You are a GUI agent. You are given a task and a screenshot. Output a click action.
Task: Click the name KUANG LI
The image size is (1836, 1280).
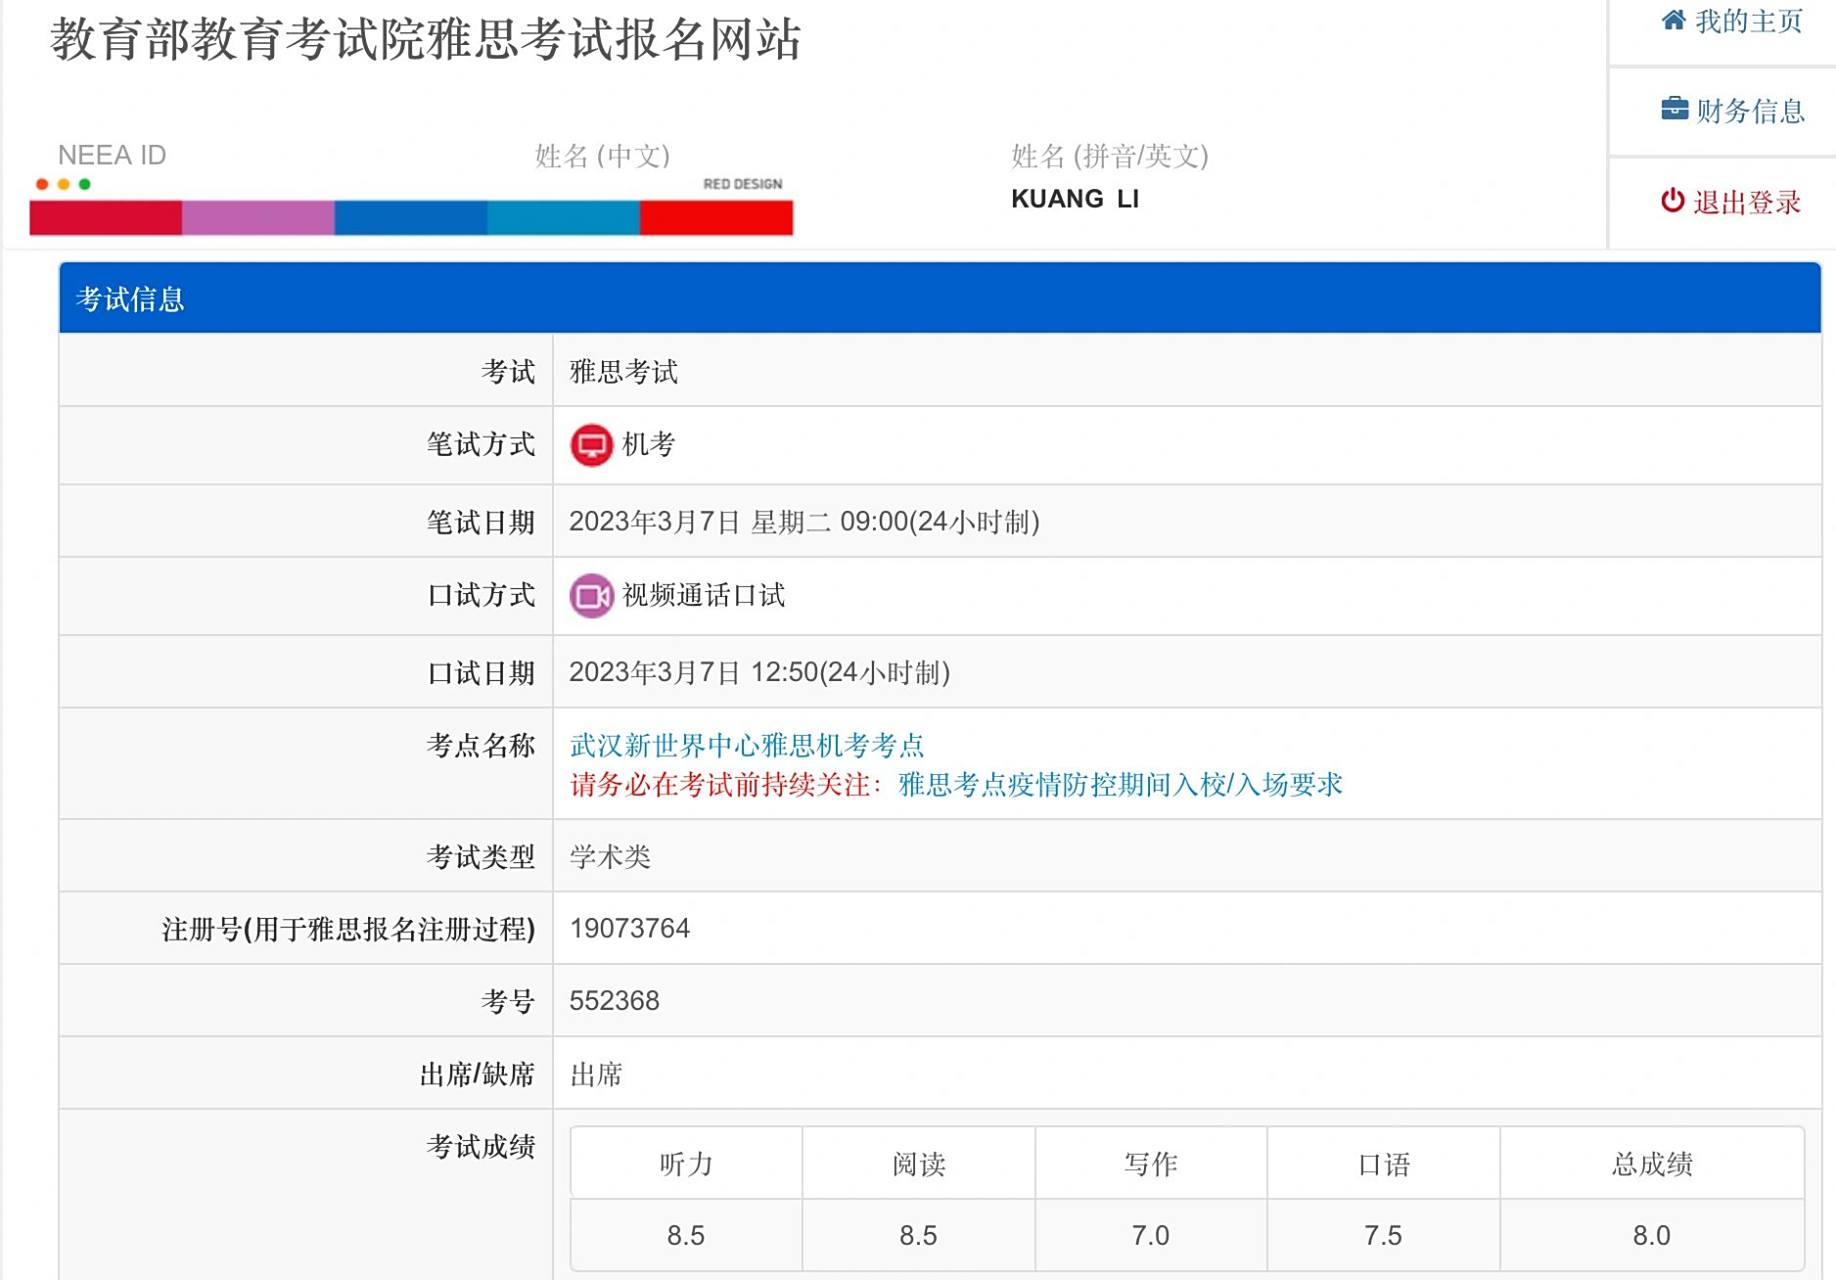[x=1077, y=199]
